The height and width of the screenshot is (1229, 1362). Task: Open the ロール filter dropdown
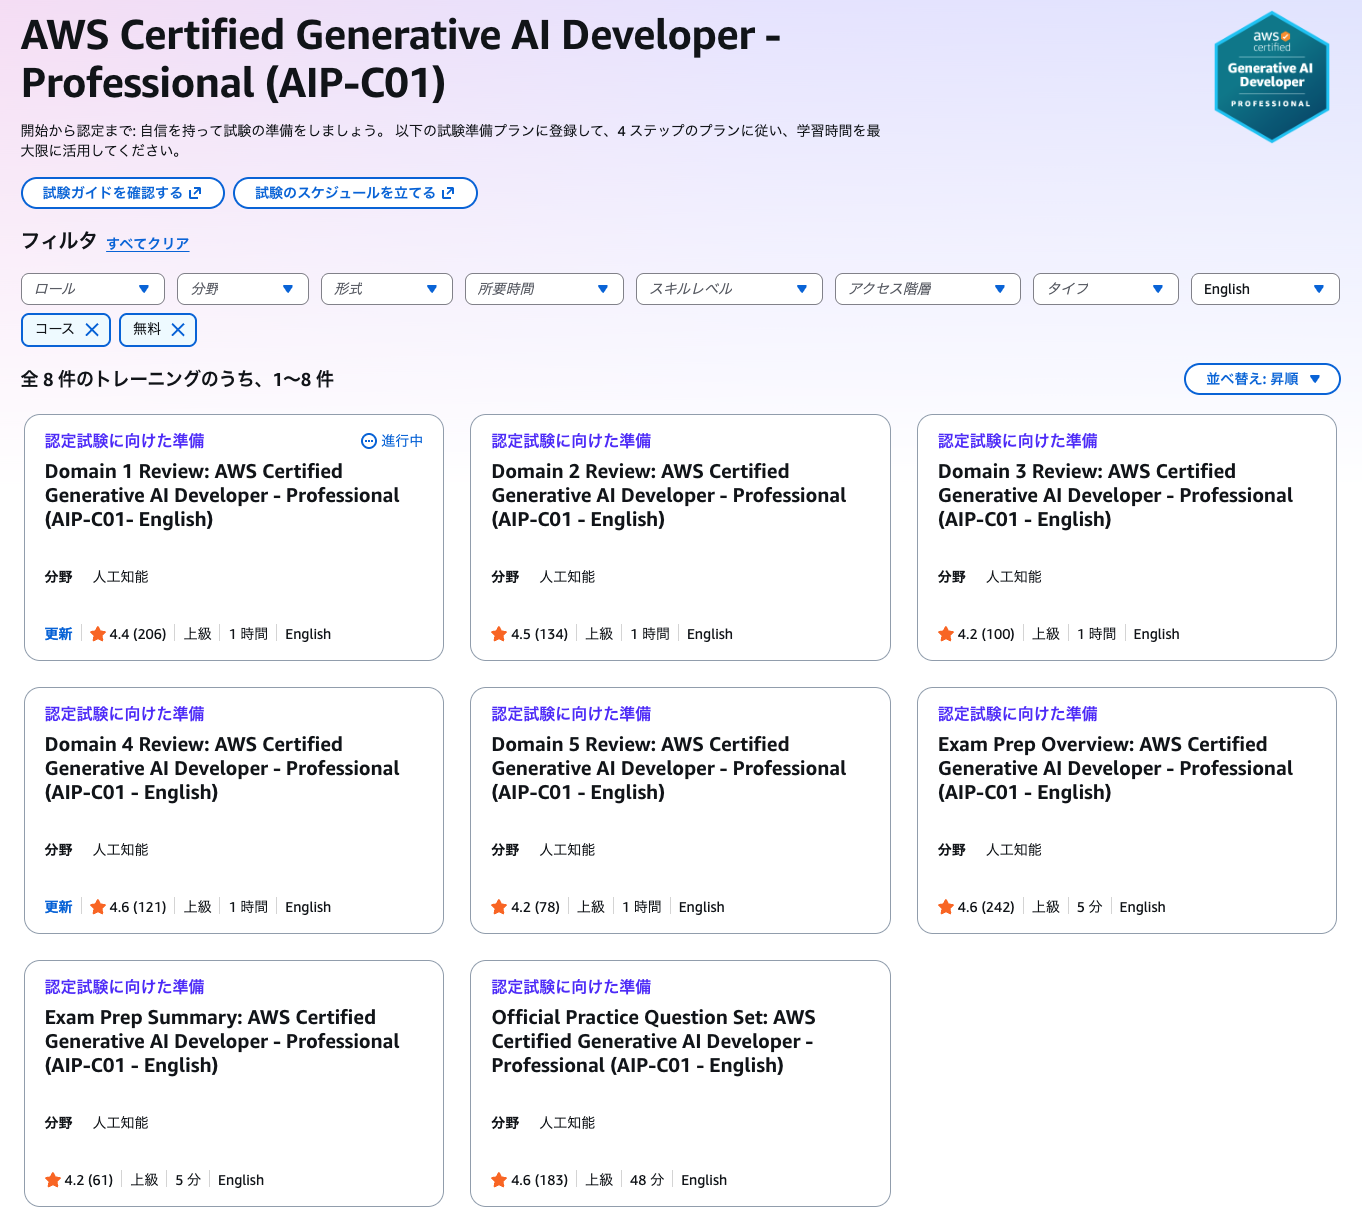(x=93, y=289)
